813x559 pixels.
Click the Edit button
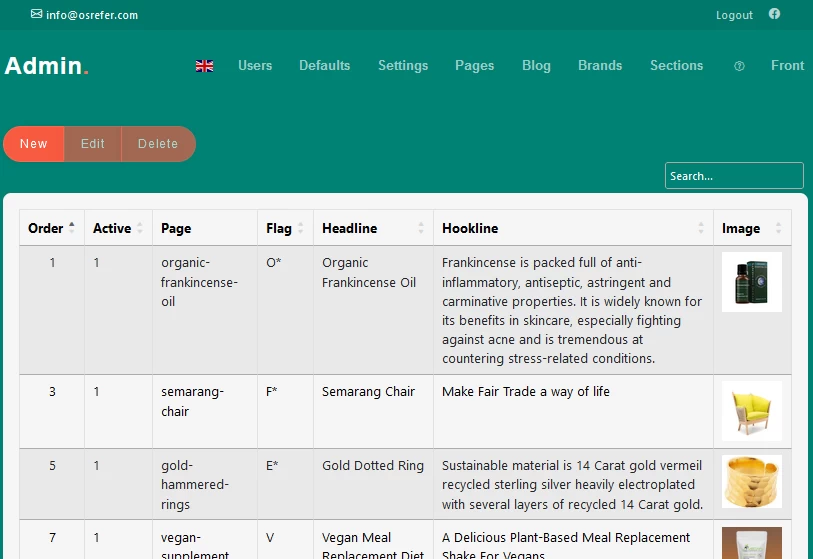coord(93,144)
